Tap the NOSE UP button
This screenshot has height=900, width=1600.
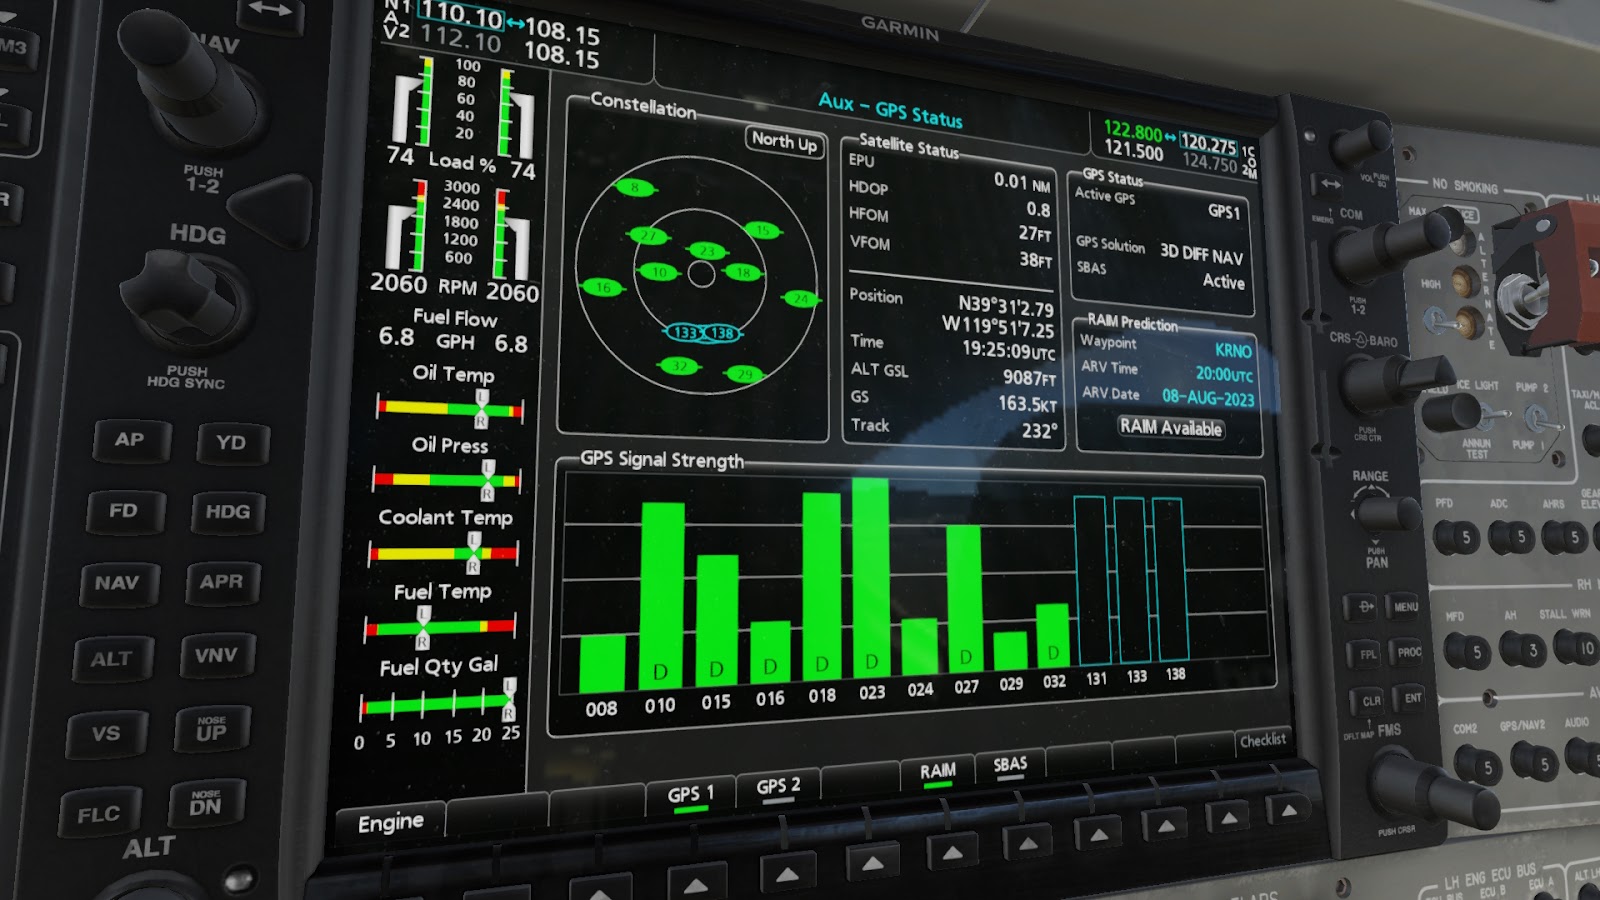coord(211,729)
